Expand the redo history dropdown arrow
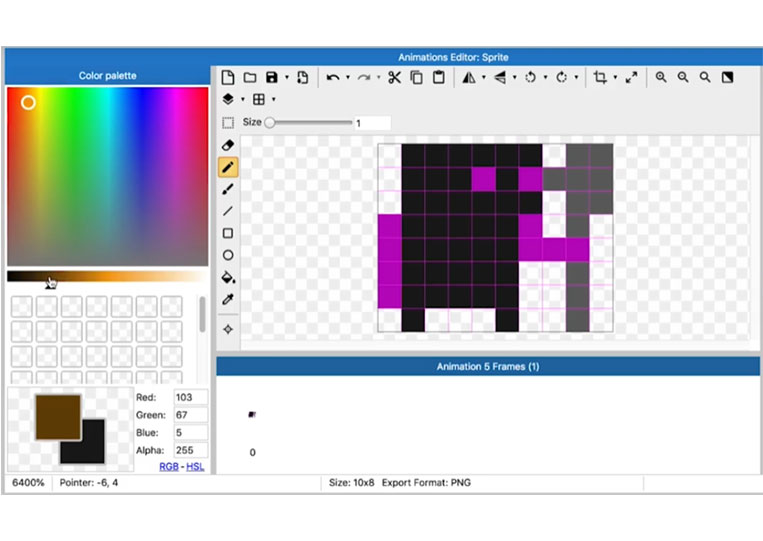 point(378,77)
